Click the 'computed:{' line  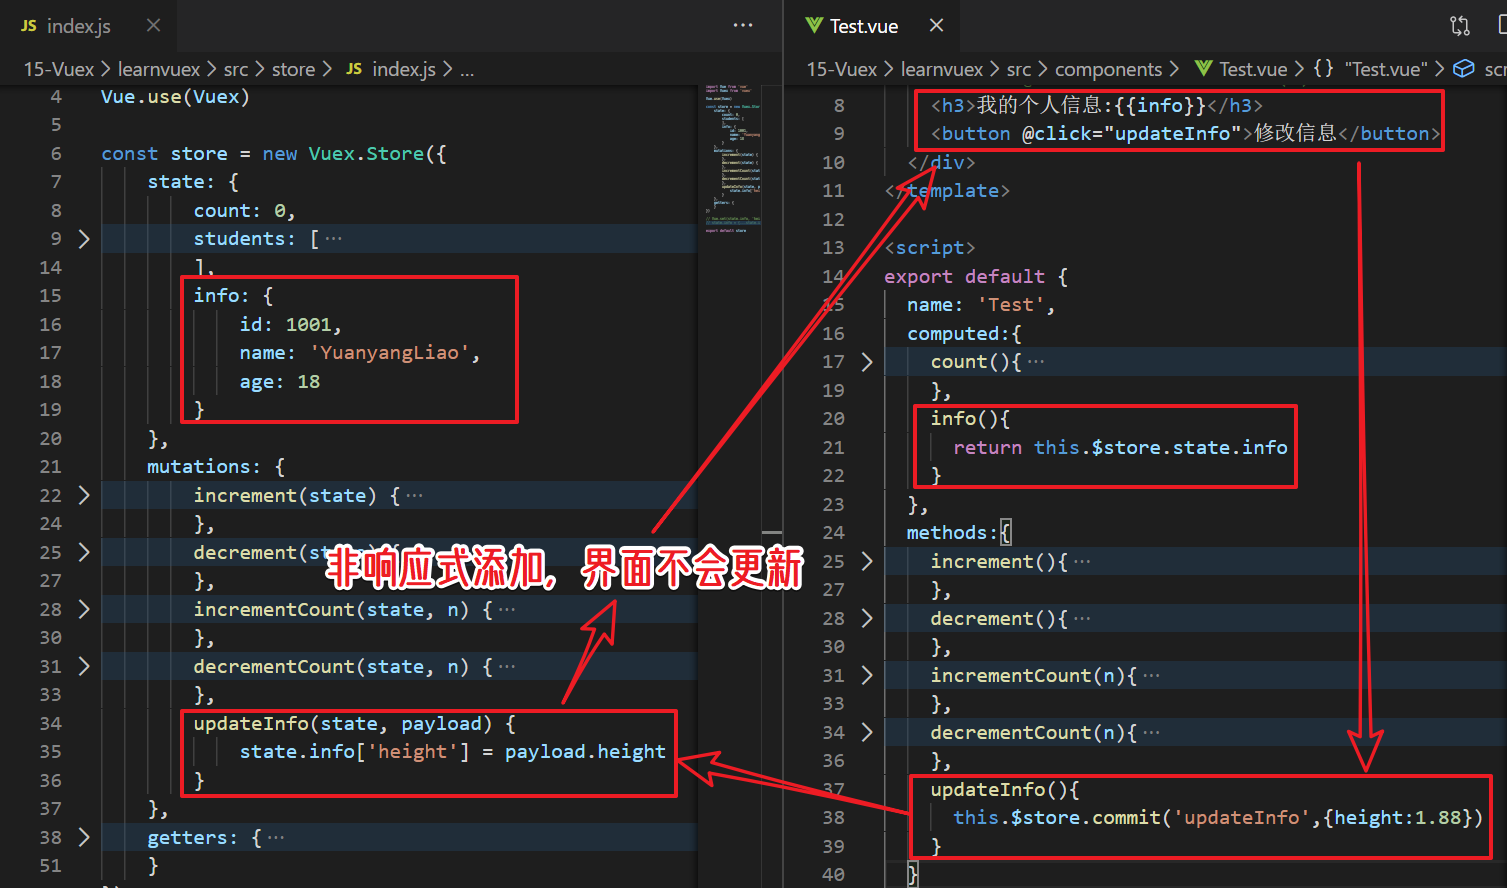(964, 334)
